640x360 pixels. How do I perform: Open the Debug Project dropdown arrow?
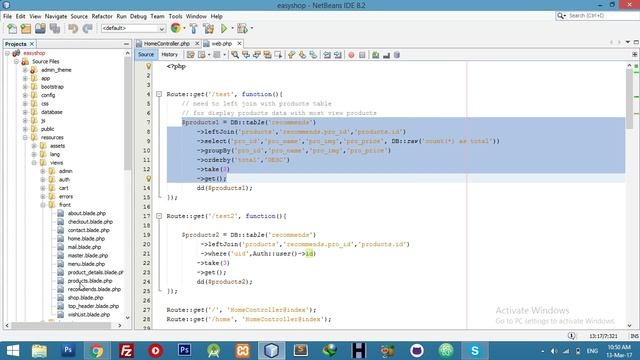[251, 28]
